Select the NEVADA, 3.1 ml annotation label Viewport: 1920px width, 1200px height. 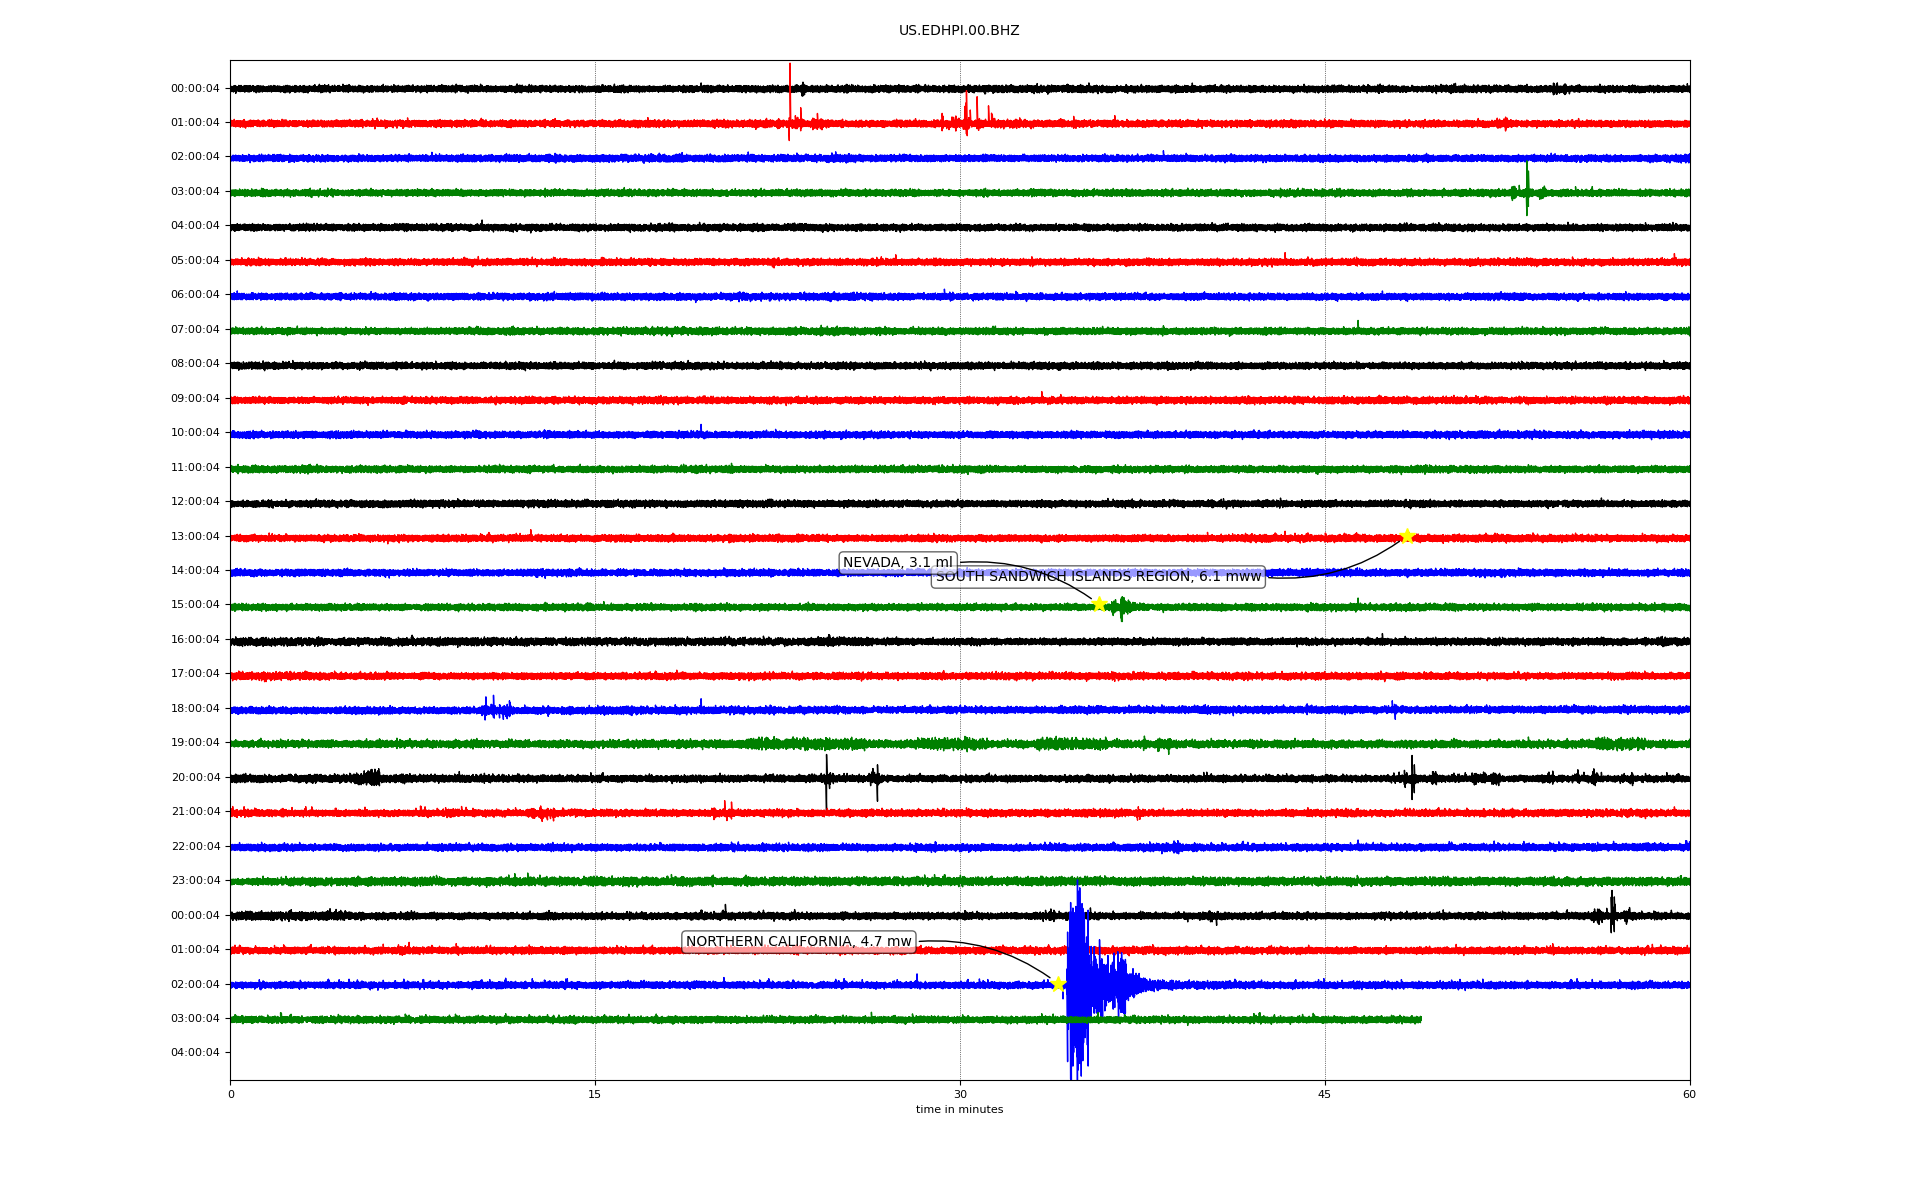pos(898,563)
